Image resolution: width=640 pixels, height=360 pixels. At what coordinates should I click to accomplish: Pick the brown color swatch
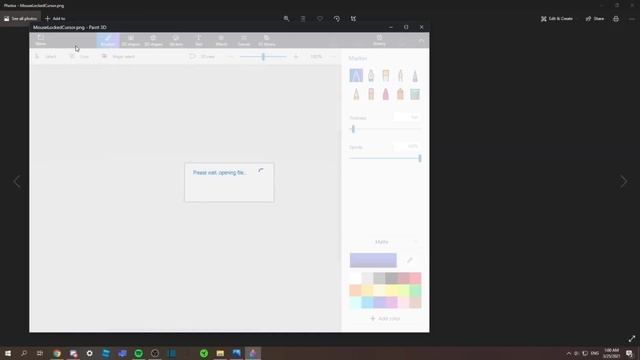pos(415,302)
